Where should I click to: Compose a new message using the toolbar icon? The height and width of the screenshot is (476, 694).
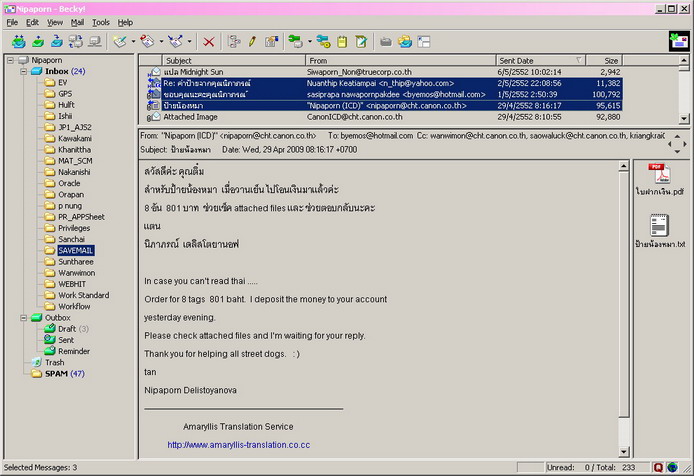click(x=120, y=42)
